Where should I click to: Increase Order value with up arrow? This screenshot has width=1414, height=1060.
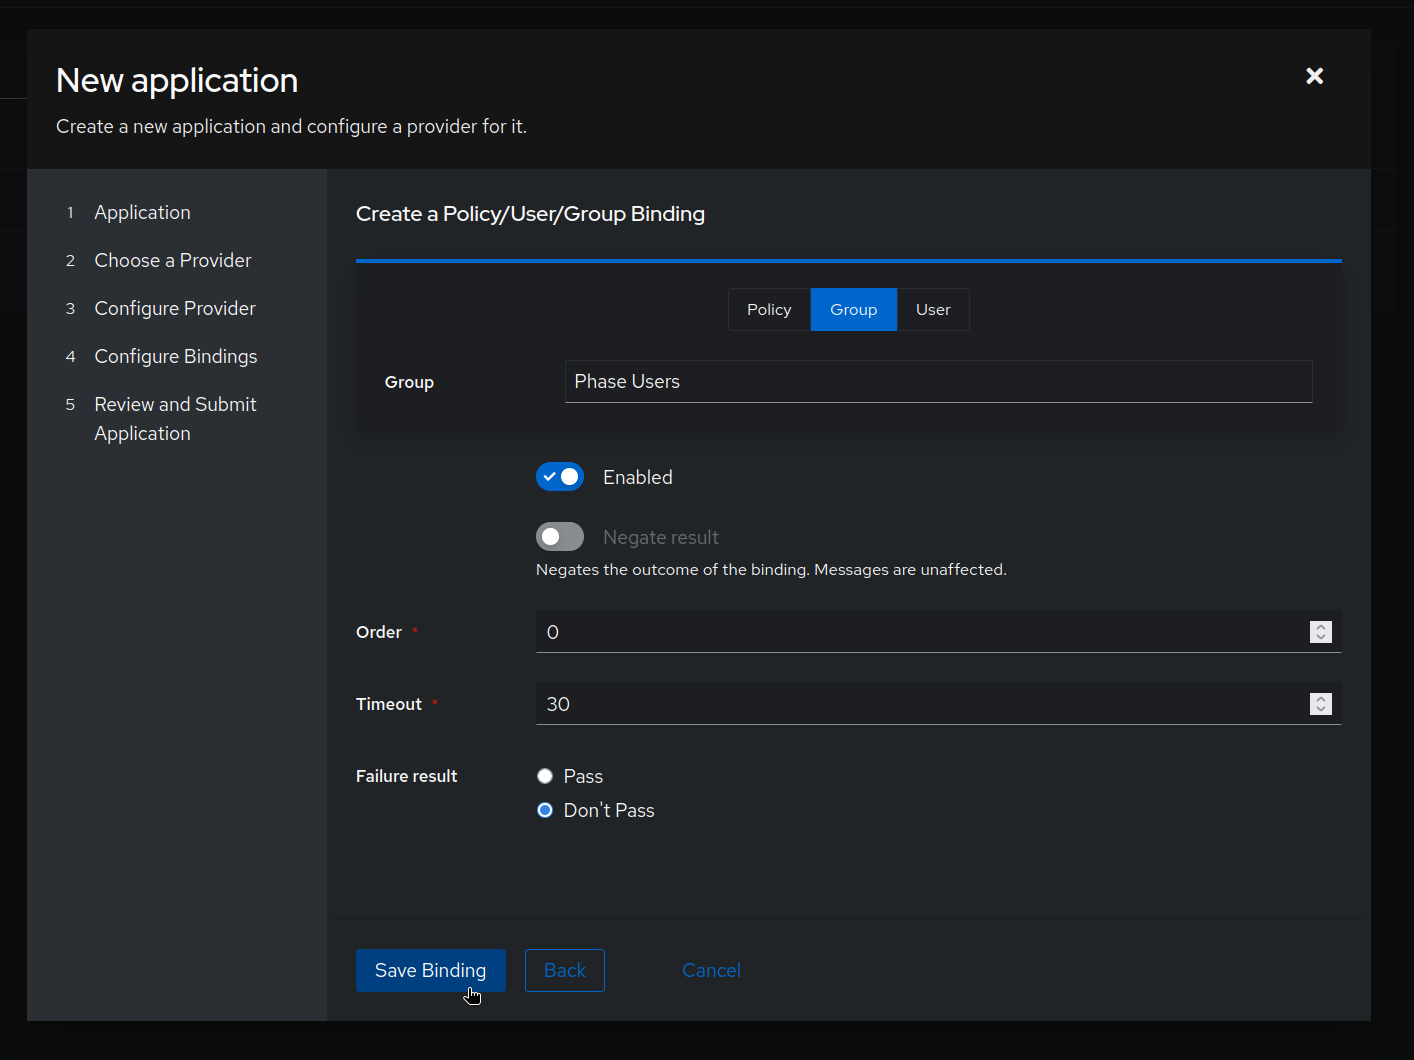(1321, 627)
